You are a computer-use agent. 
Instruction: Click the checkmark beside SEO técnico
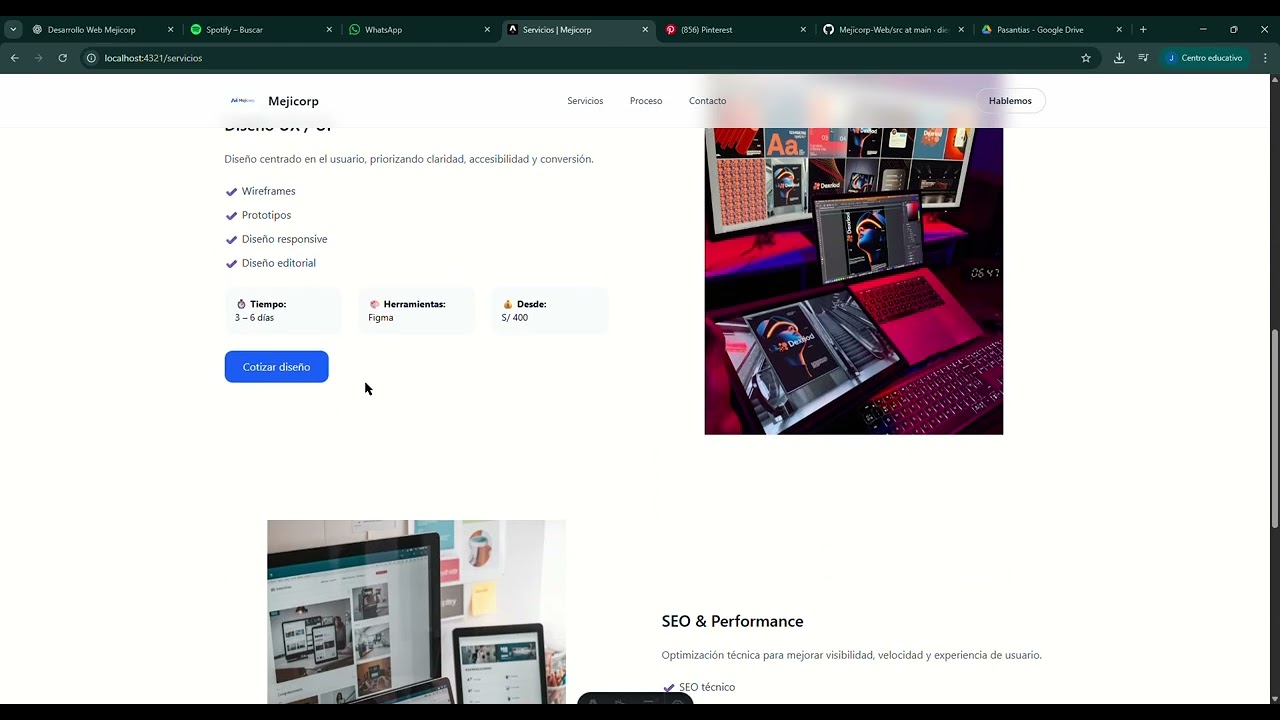(x=669, y=688)
